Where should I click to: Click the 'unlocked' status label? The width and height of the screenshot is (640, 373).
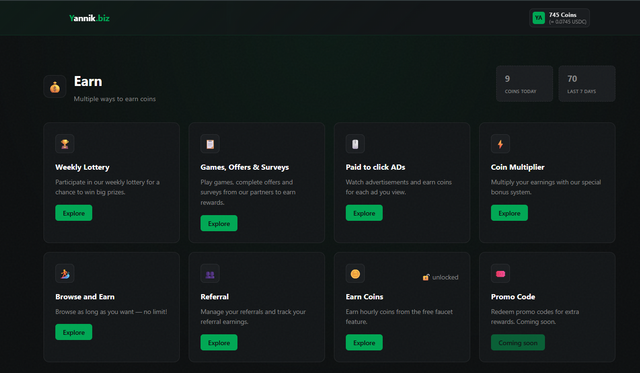tap(445, 277)
